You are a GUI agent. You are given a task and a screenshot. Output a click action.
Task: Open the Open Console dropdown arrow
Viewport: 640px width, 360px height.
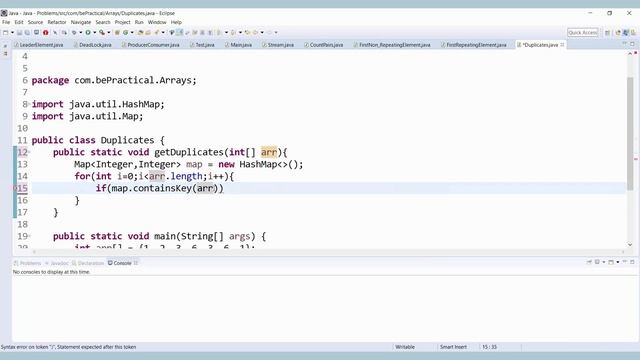coord(618,262)
